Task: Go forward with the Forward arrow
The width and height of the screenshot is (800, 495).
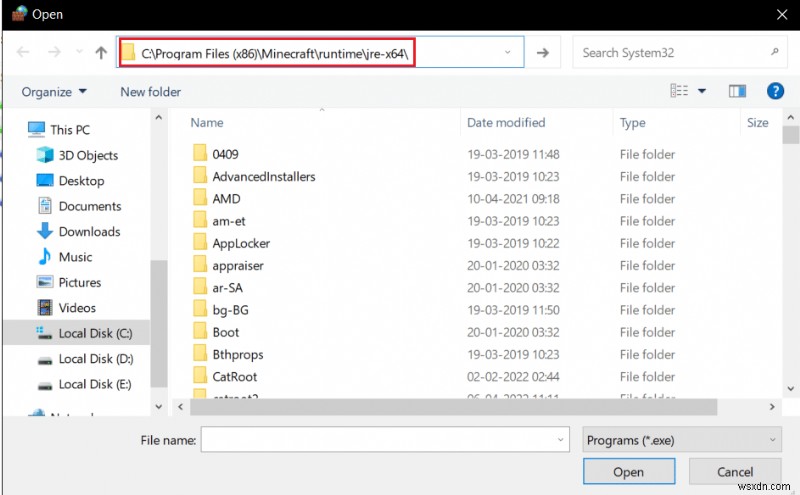Action: [54, 52]
